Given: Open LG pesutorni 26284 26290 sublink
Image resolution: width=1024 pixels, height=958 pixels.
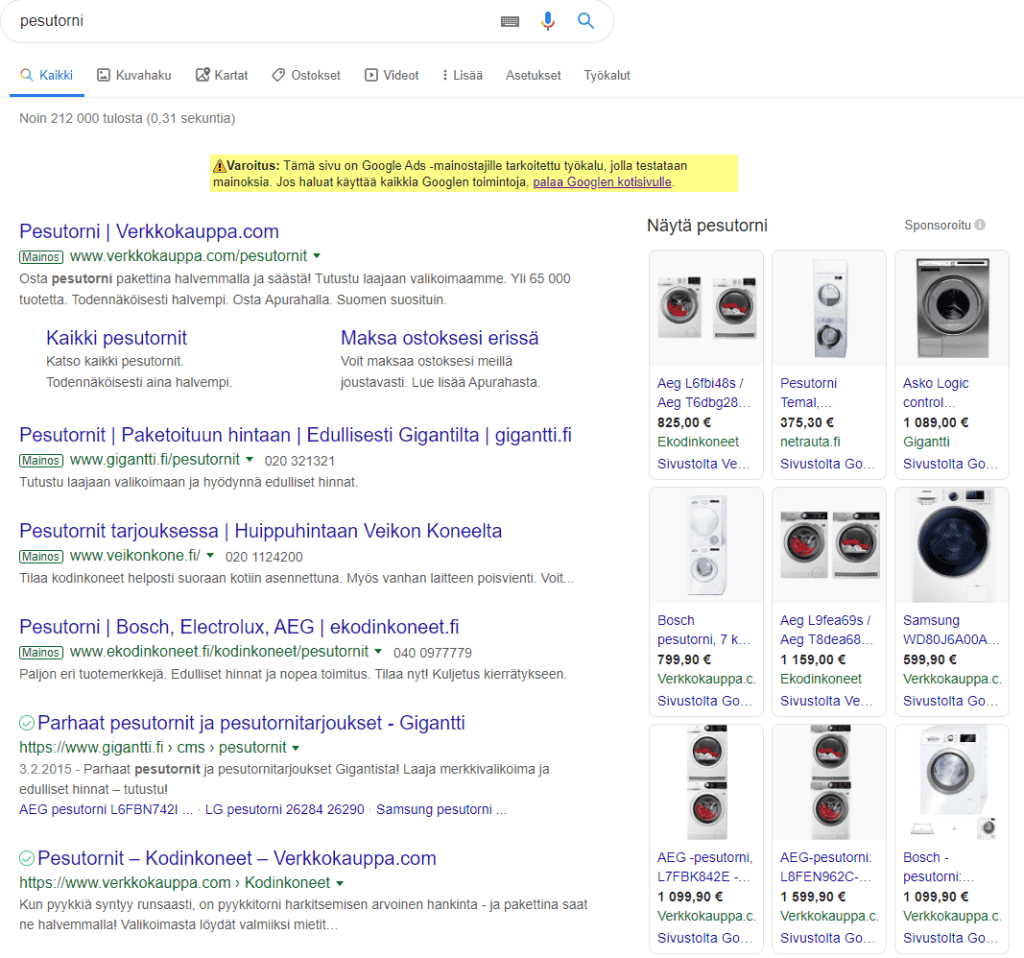Looking at the screenshot, I should (285, 809).
